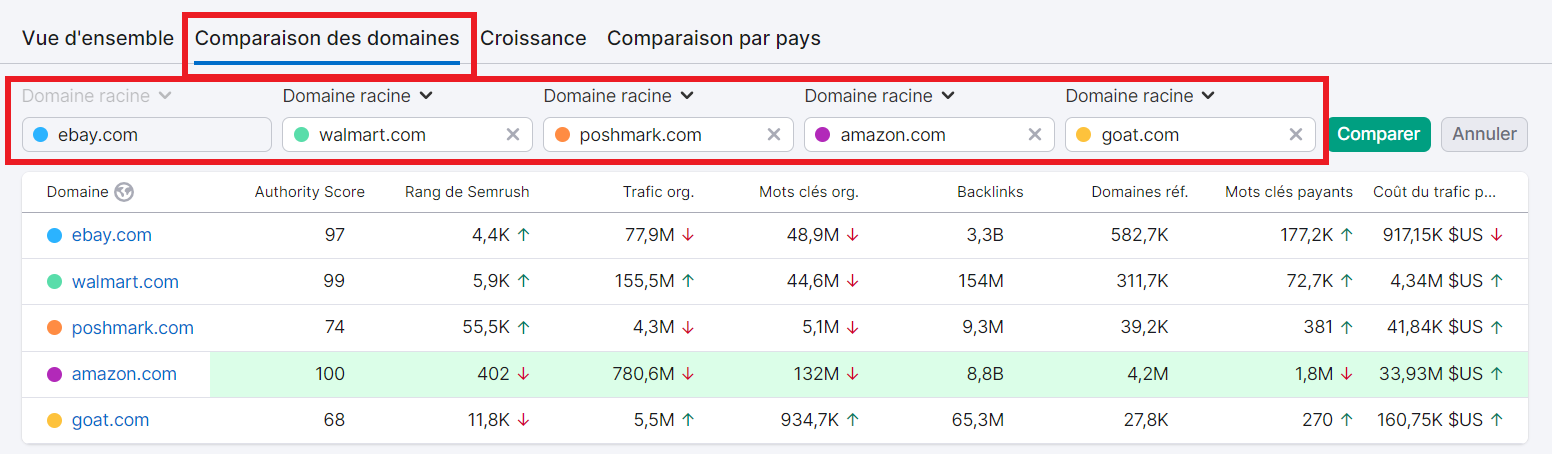Viewport: 1552px width, 454px height.
Task: Open Domaine racine dropdown above amazon.com
Action: coord(879,96)
